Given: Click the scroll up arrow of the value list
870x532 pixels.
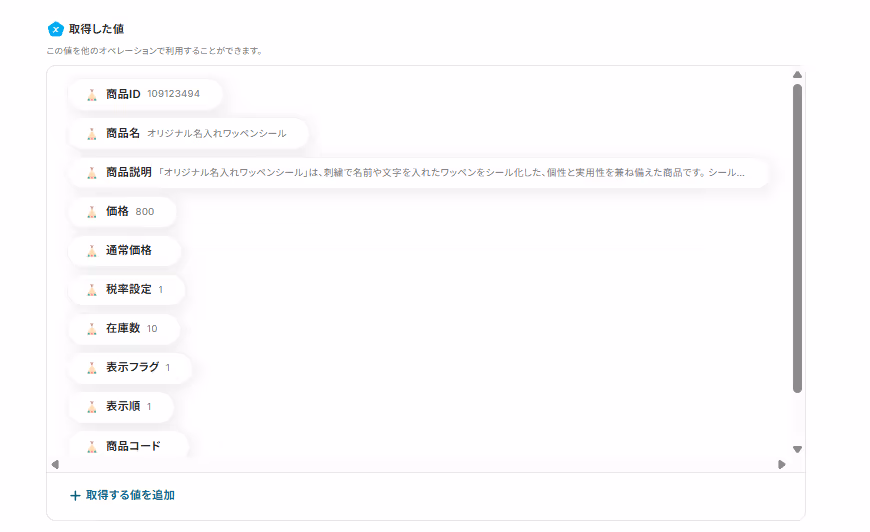Looking at the screenshot, I should pos(797,74).
